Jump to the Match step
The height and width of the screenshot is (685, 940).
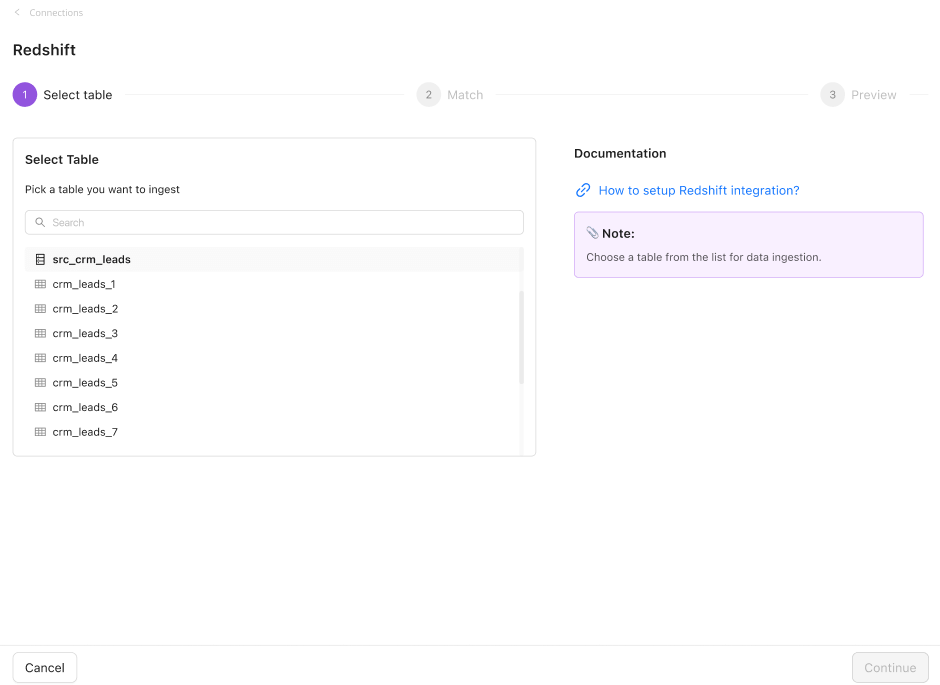click(x=450, y=95)
